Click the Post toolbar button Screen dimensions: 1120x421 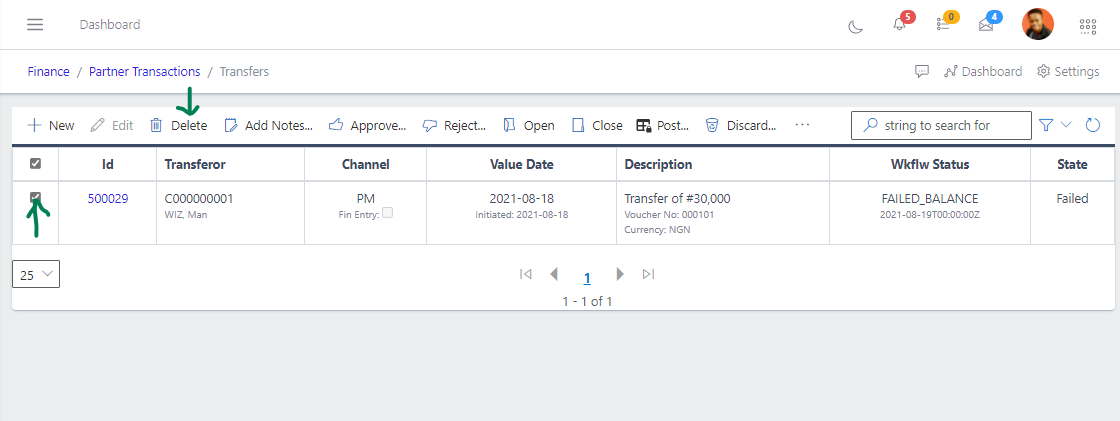pyautogui.click(x=662, y=125)
